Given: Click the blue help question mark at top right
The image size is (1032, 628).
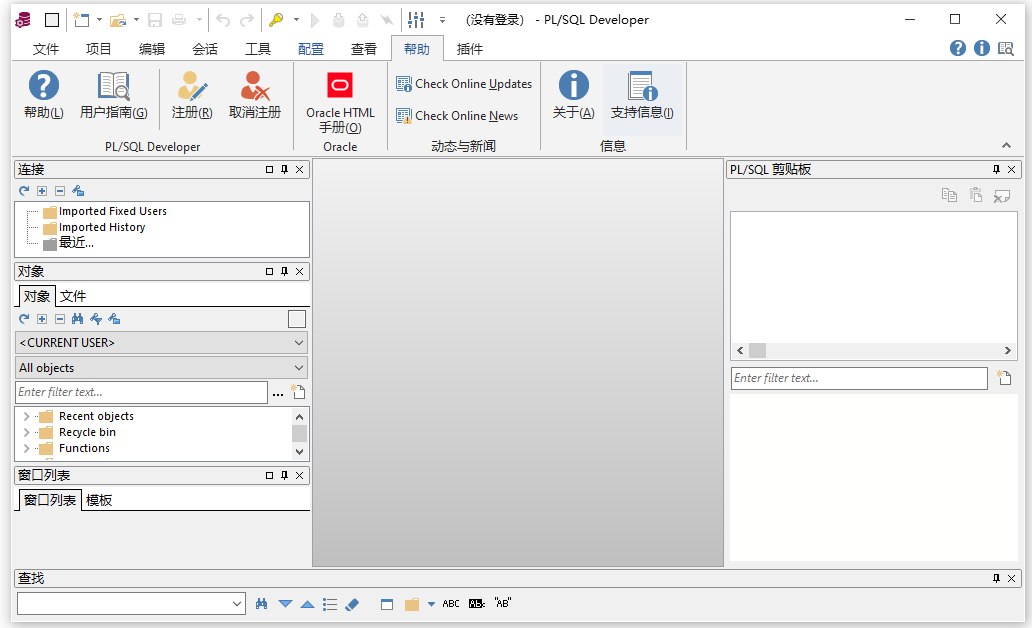Looking at the screenshot, I should click(958, 48).
